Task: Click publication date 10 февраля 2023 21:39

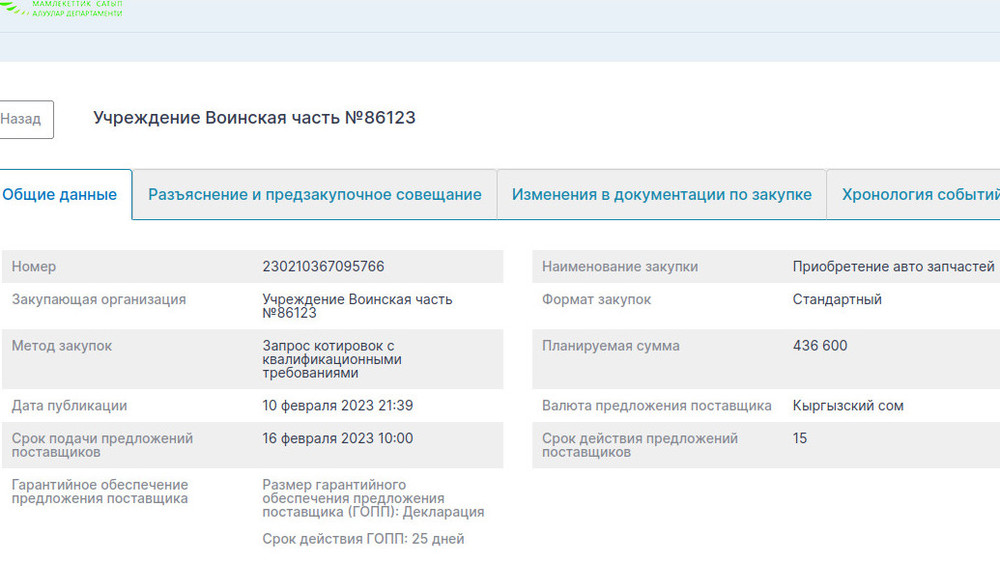Action: click(337, 406)
